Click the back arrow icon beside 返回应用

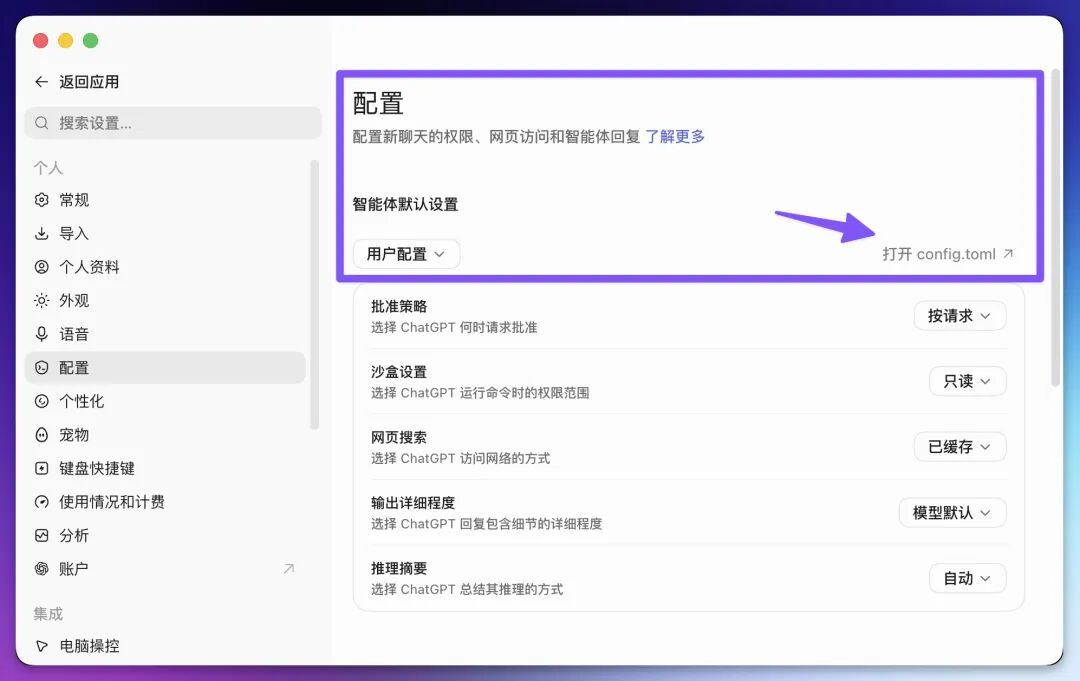[41, 82]
